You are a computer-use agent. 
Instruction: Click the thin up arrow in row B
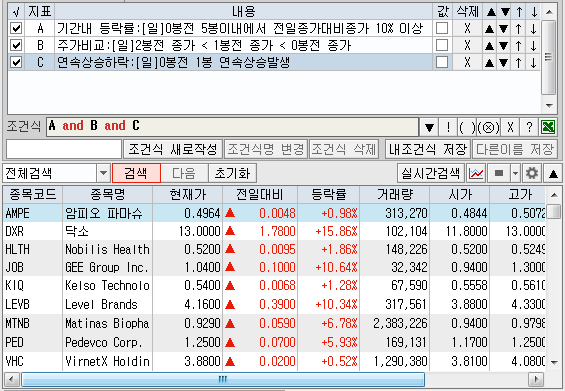519,46
